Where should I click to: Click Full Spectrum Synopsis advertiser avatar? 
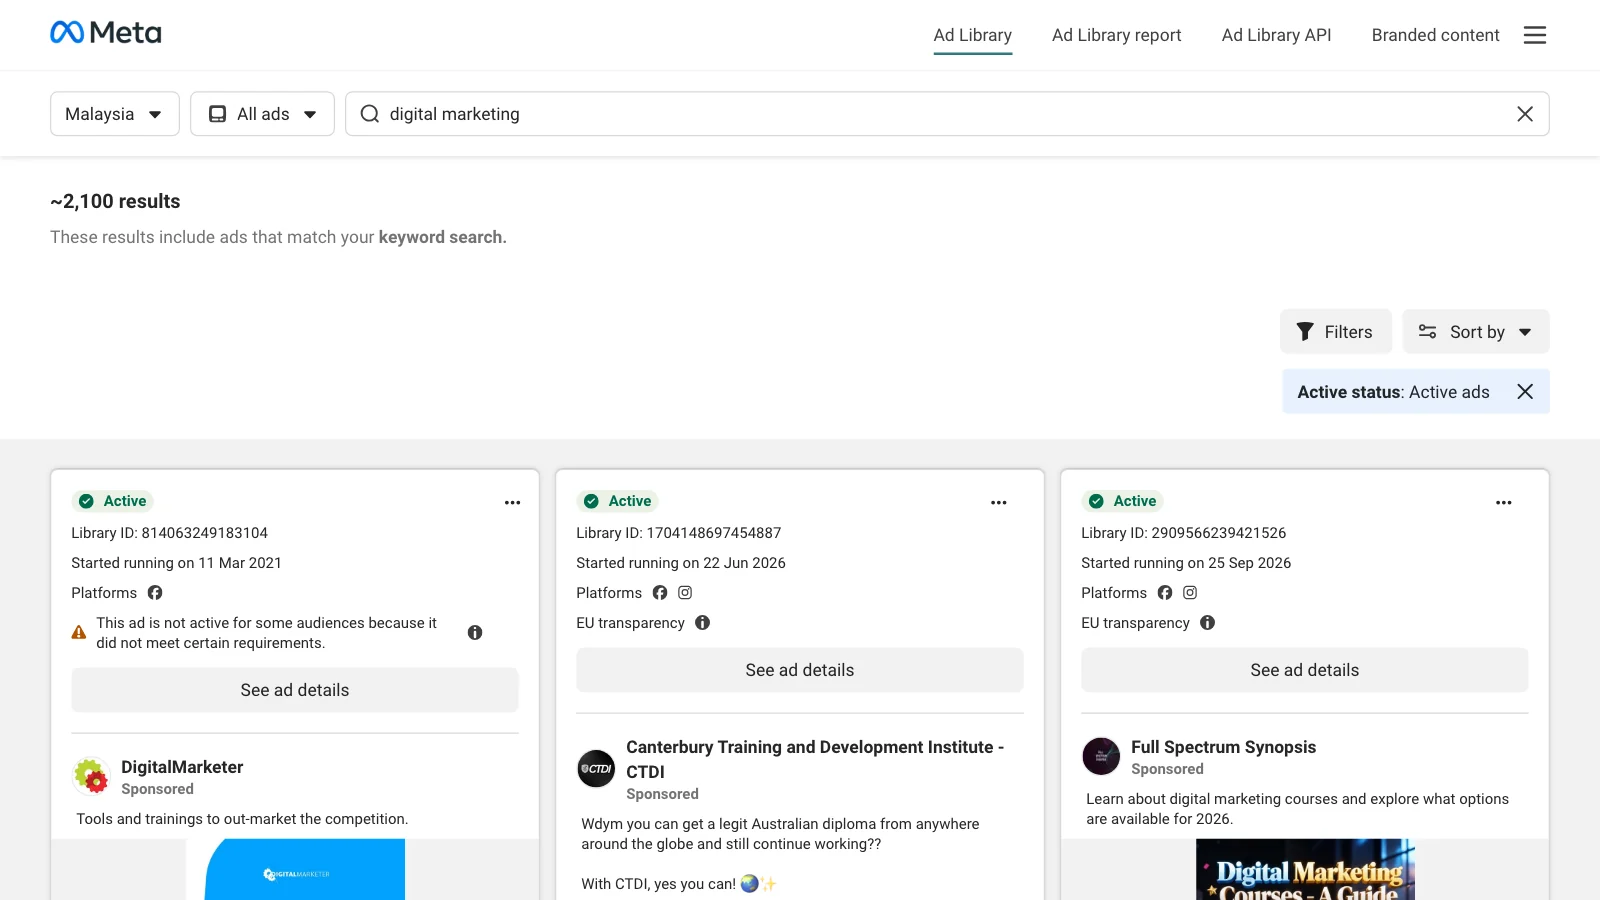tap(1101, 757)
